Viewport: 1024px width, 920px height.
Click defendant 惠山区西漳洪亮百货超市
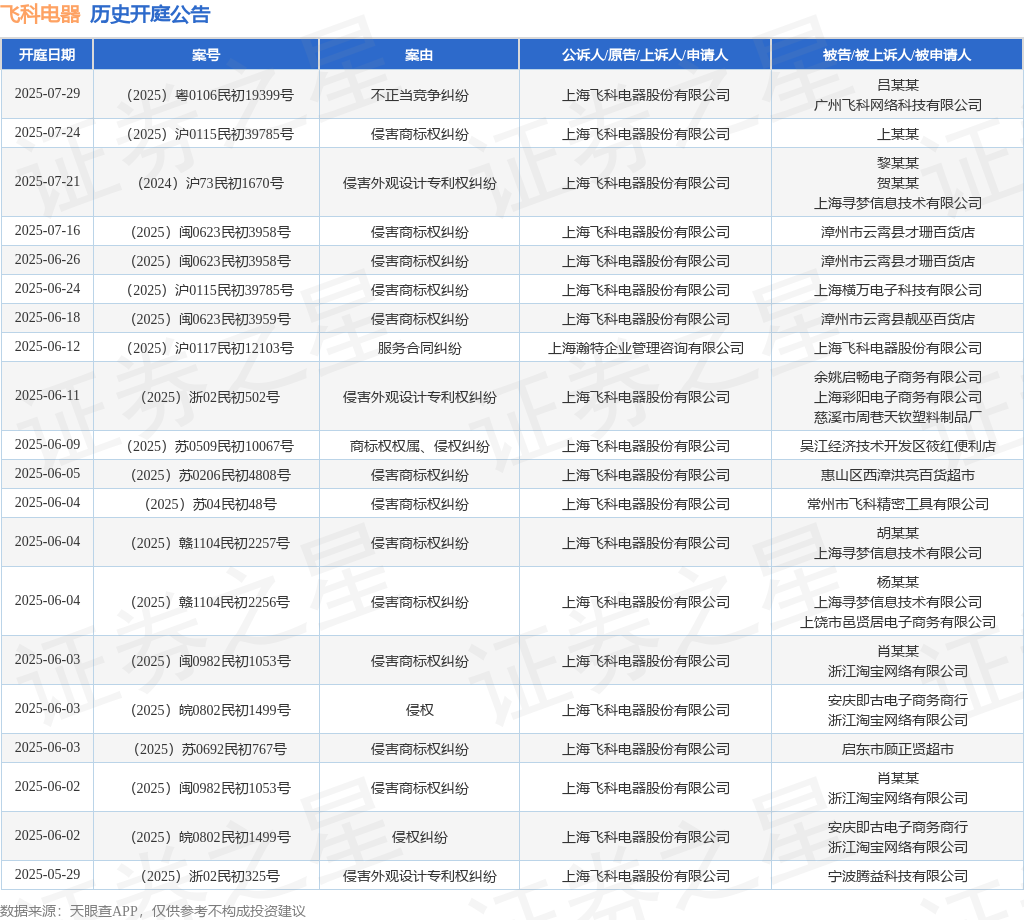[897, 475]
